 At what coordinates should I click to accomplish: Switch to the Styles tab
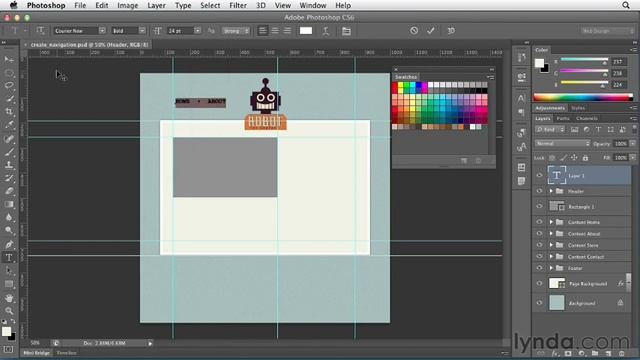(x=578, y=108)
